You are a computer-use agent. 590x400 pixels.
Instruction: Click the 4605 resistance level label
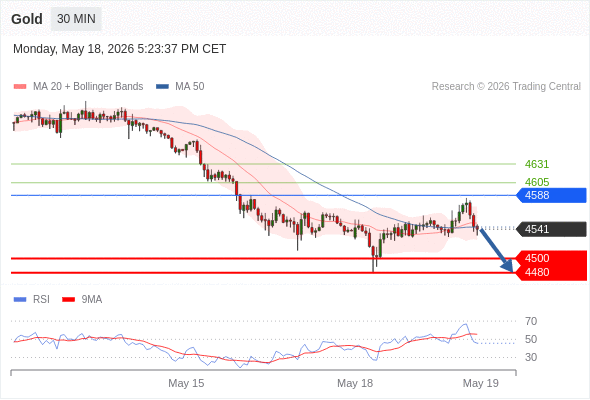[x=537, y=183]
